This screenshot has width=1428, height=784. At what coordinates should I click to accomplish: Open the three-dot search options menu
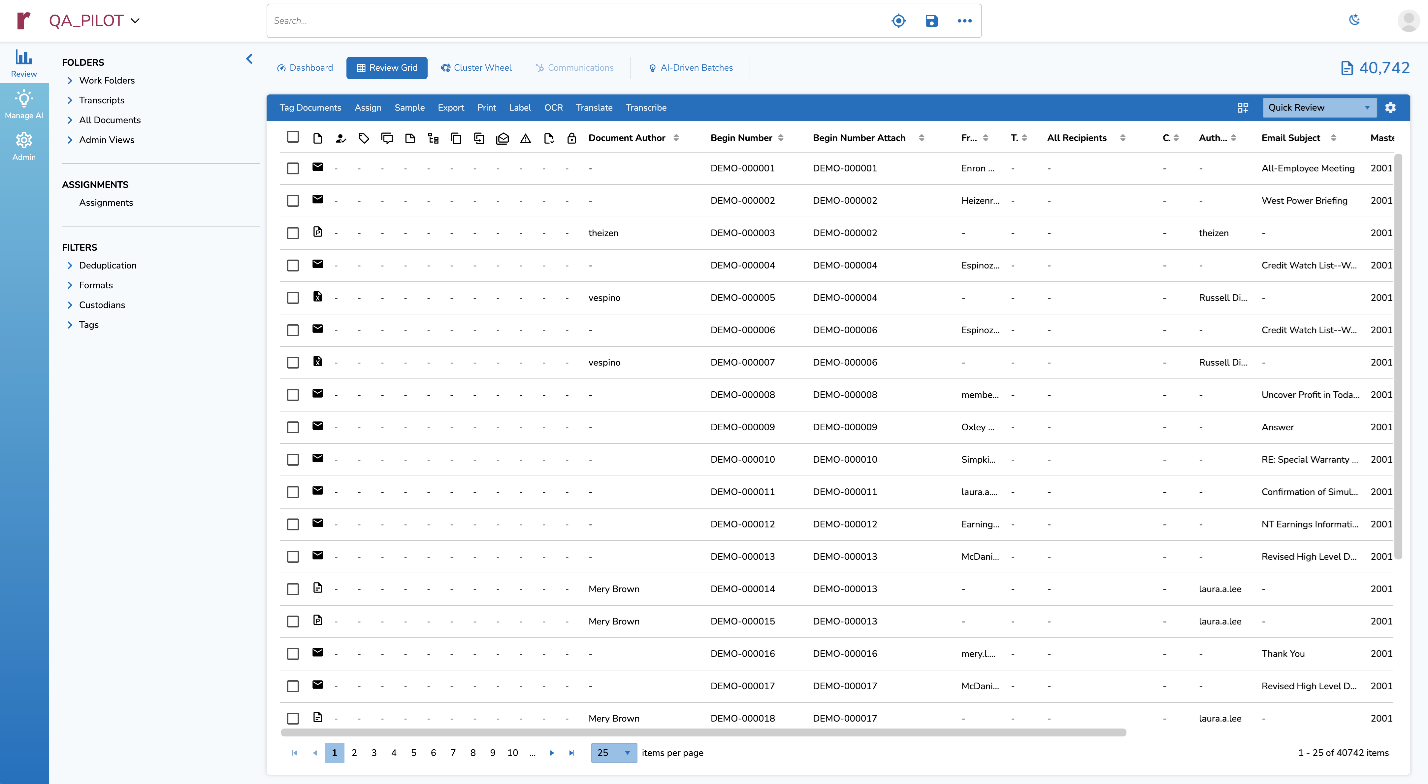pyautogui.click(x=965, y=20)
